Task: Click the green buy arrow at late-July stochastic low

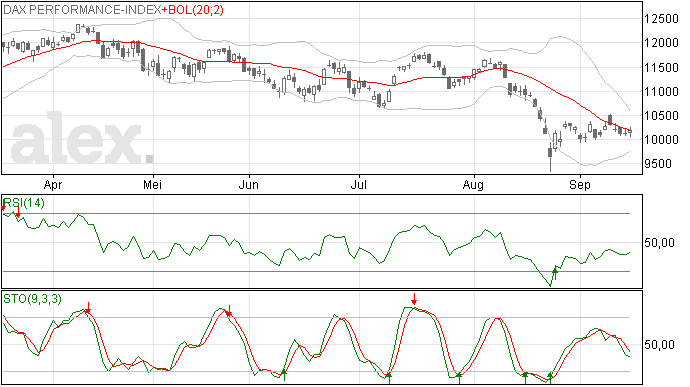Action: [459, 378]
